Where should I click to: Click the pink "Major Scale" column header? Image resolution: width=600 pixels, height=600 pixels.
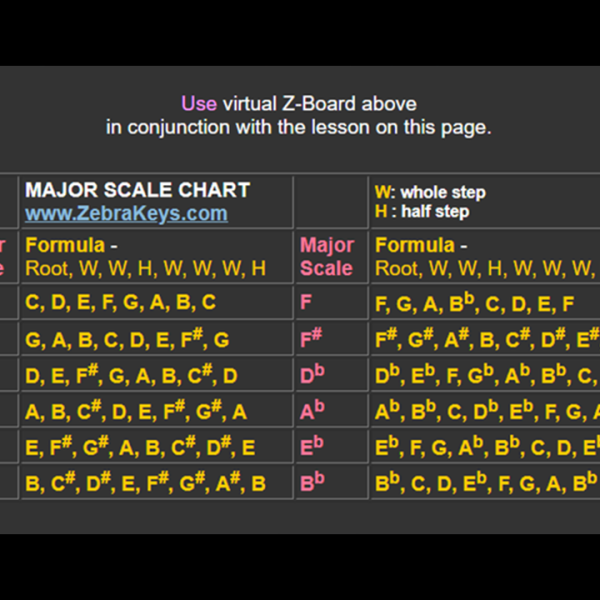click(x=326, y=256)
